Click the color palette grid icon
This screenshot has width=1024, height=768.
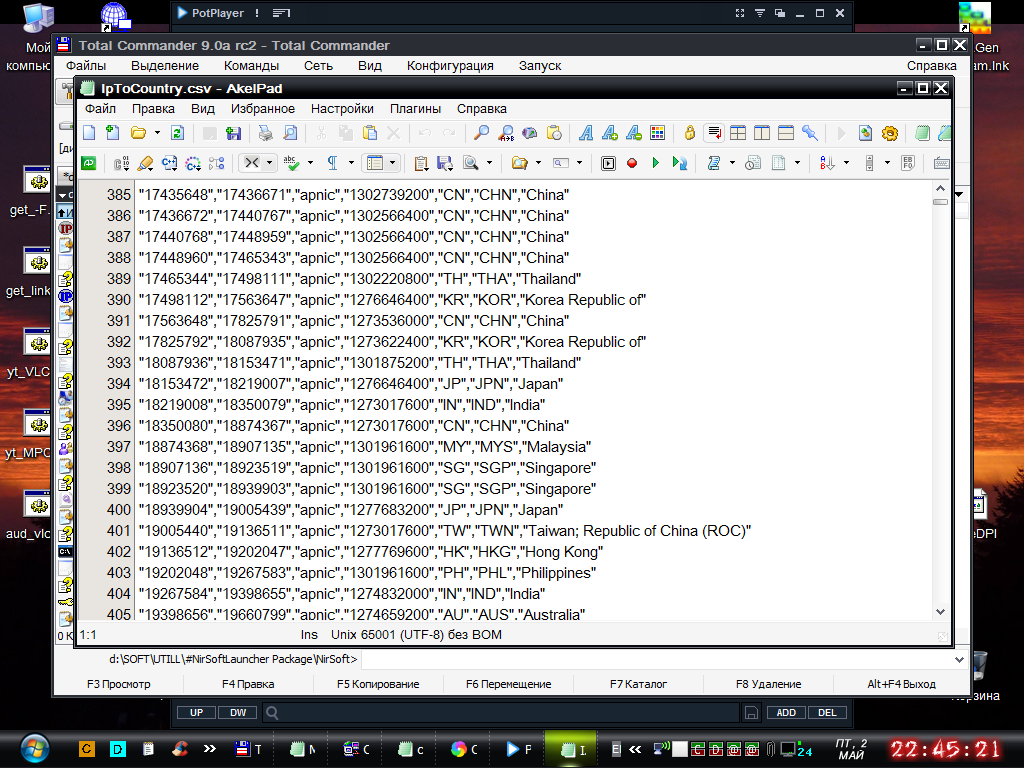pos(658,133)
